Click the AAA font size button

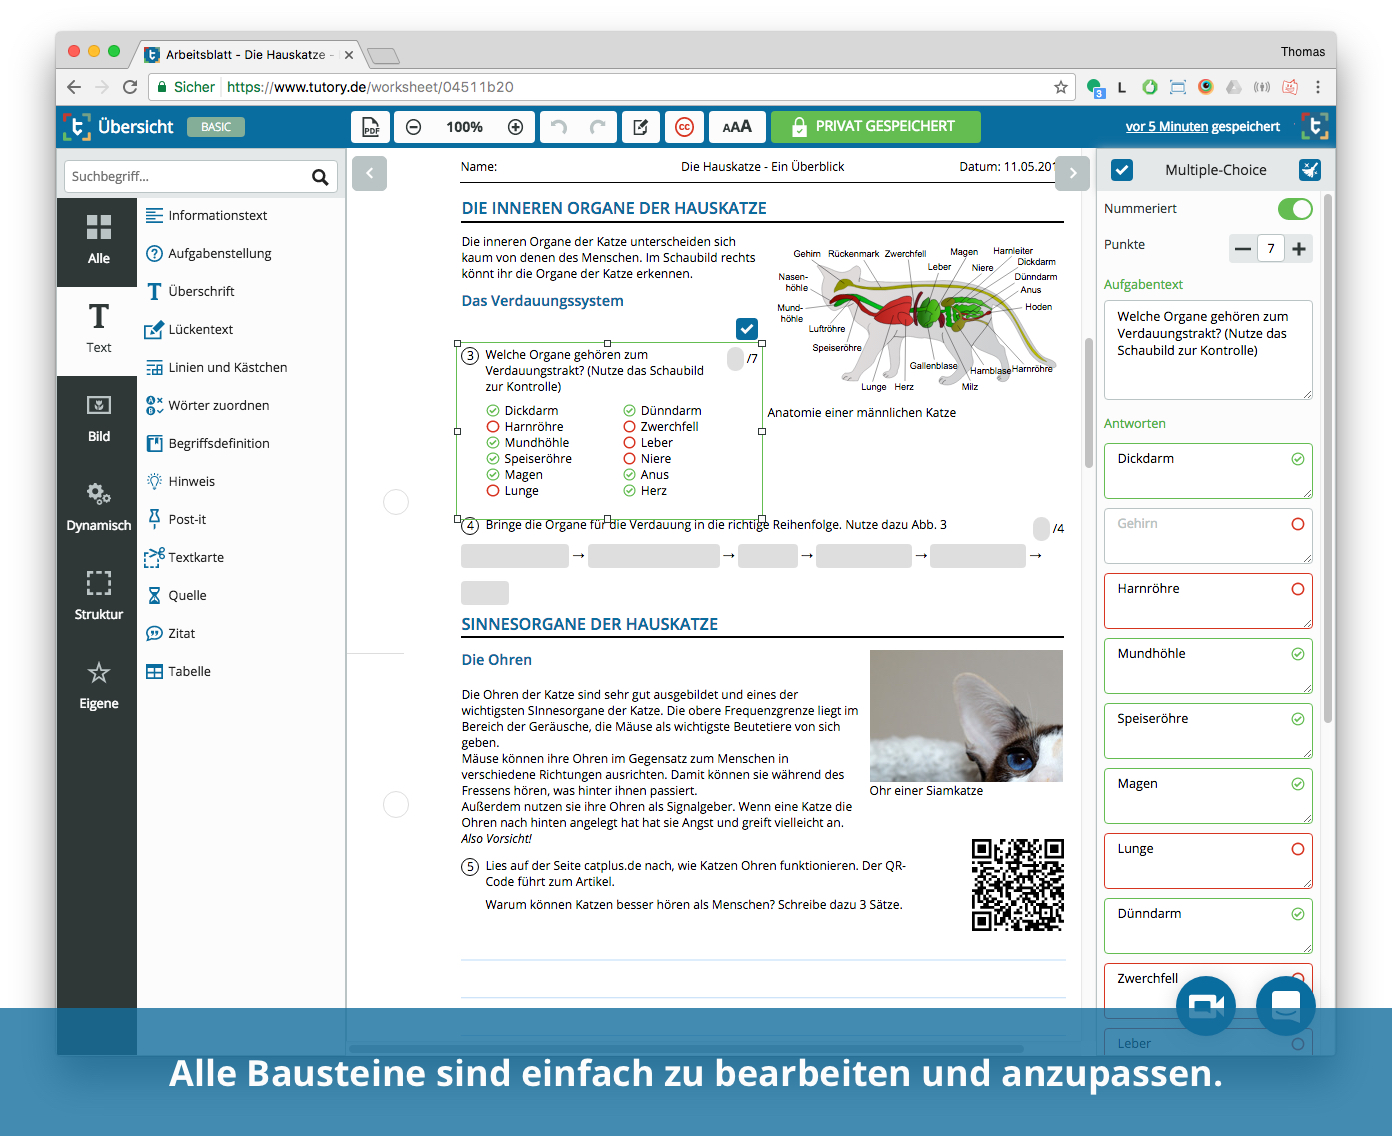737,127
